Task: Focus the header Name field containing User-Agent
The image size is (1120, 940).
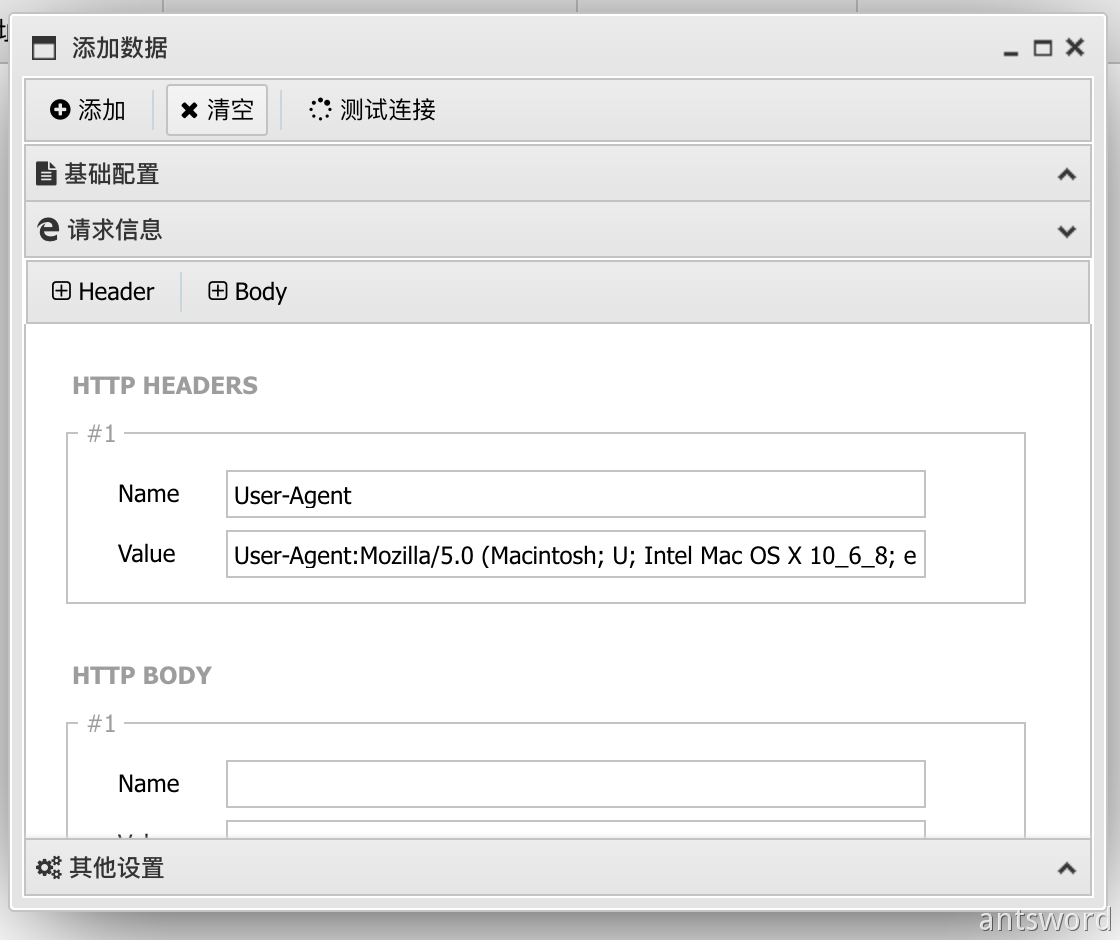Action: click(575, 495)
